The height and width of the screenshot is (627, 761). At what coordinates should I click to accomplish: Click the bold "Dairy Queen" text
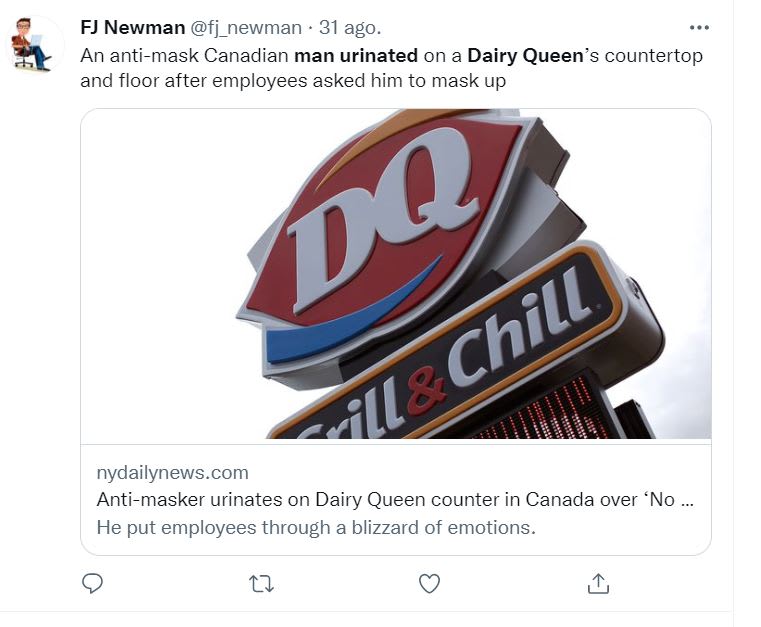point(524,55)
